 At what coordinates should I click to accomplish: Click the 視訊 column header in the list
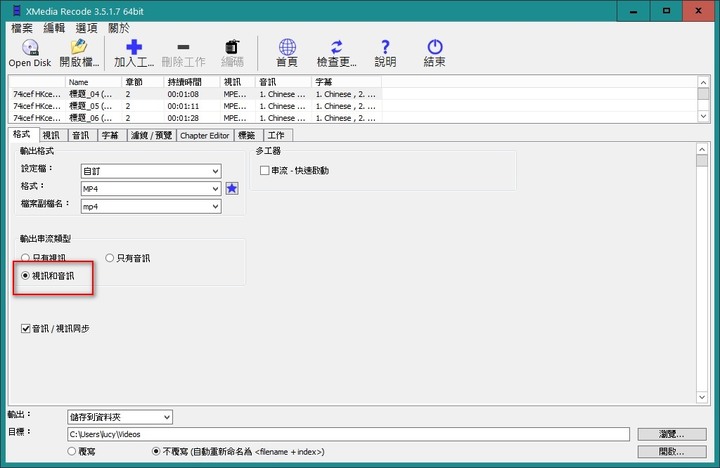[237, 82]
